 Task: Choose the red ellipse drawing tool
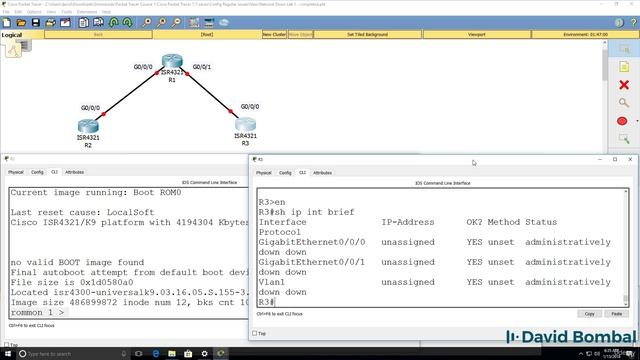pos(622,121)
